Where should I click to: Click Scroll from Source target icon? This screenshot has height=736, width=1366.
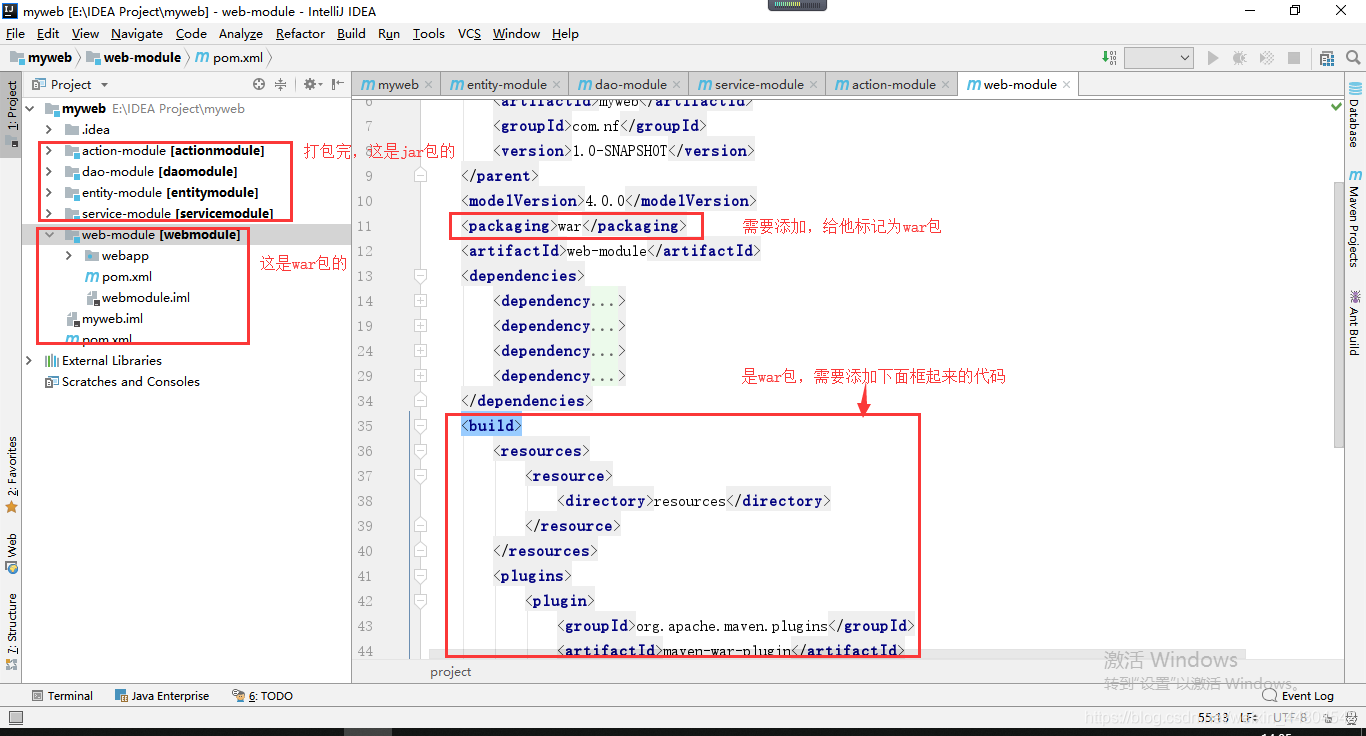pos(259,85)
